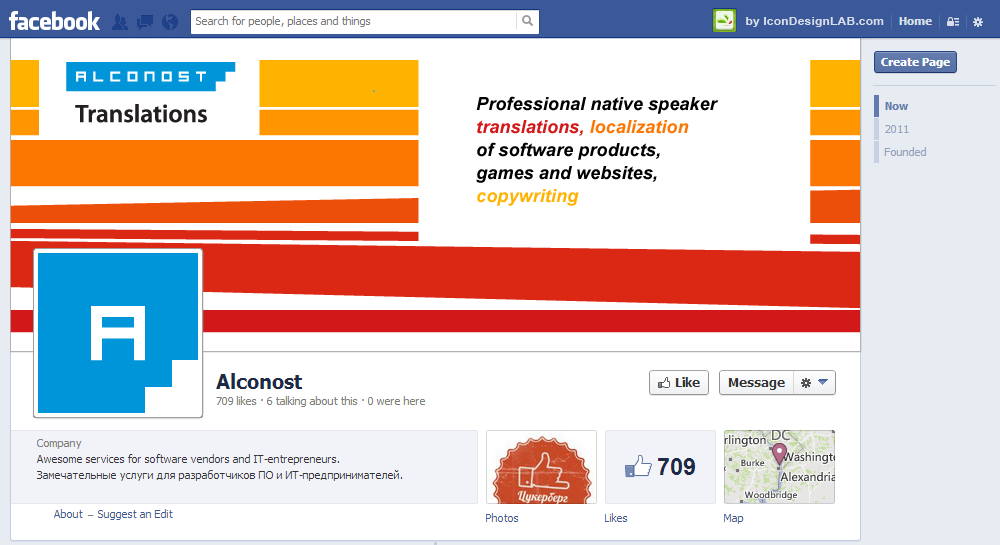
Task: Click '0 were here' text
Action: click(x=396, y=401)
